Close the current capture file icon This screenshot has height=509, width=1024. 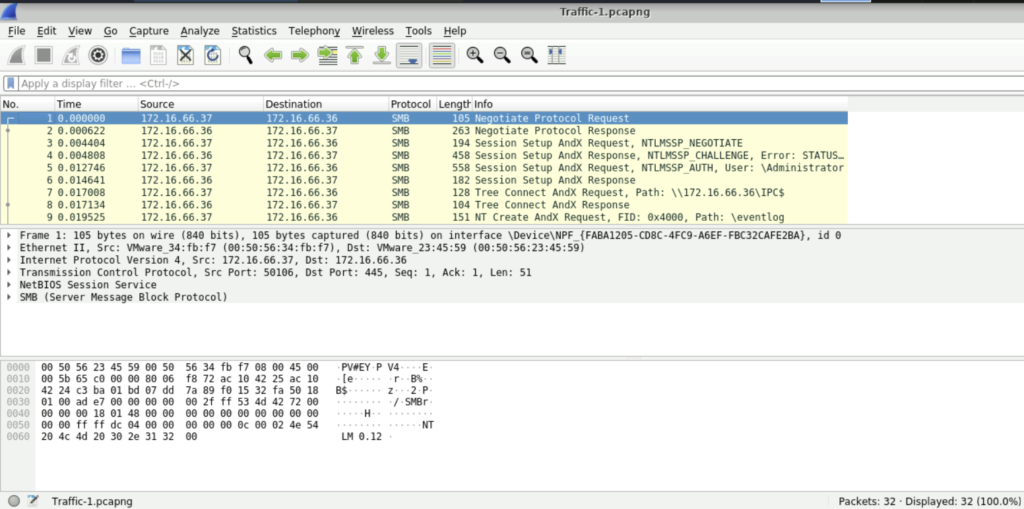pyautogui.click(x=186, y=56)
